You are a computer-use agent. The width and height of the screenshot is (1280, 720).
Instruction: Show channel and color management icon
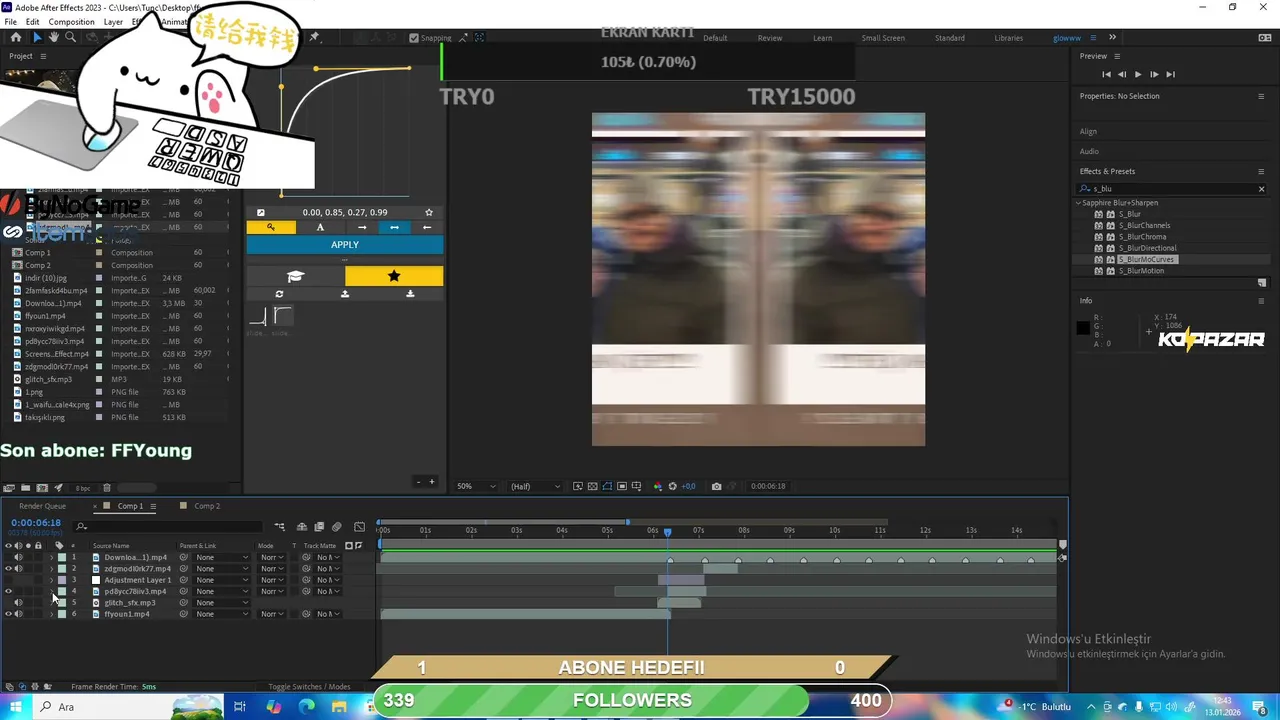pos(657,486)
